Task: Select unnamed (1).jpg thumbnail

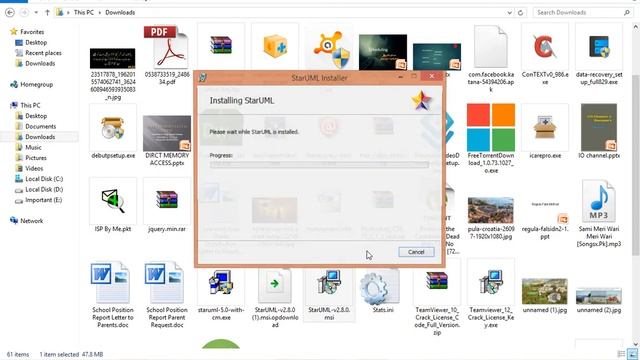Action: coord(544,291)
